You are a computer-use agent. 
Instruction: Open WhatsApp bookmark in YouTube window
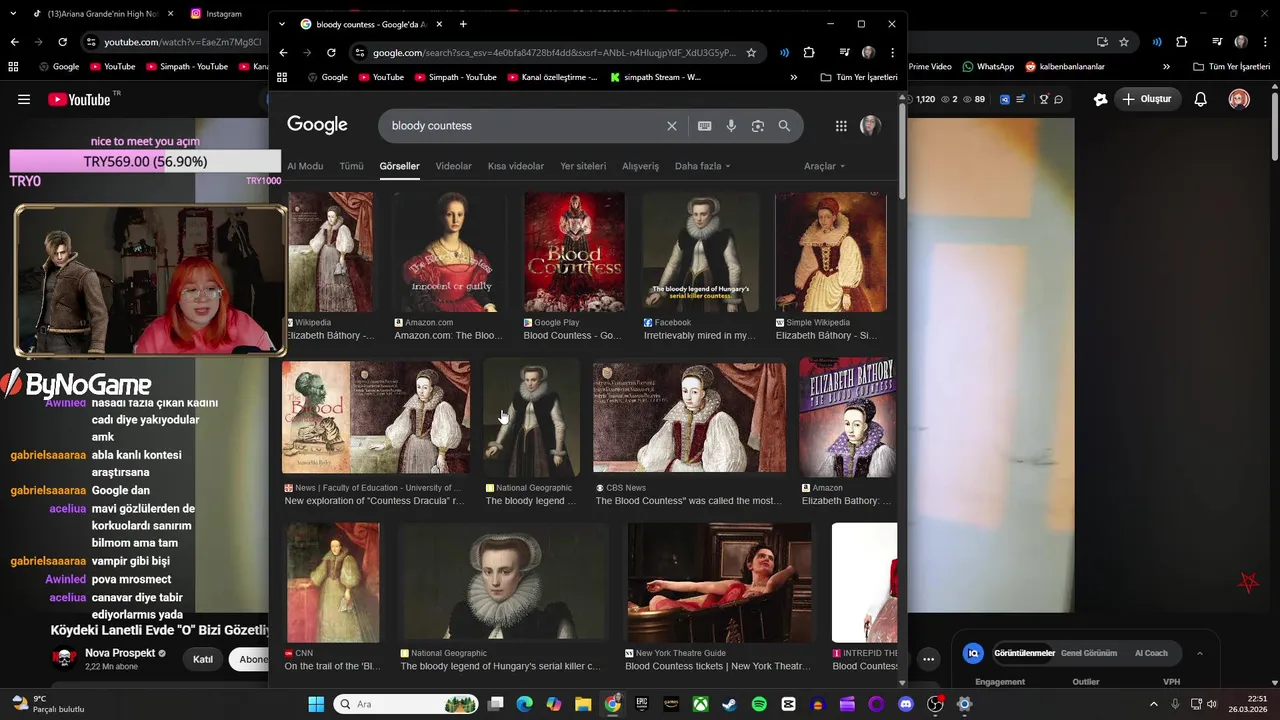pyautogui.click(x=988, y=67)
